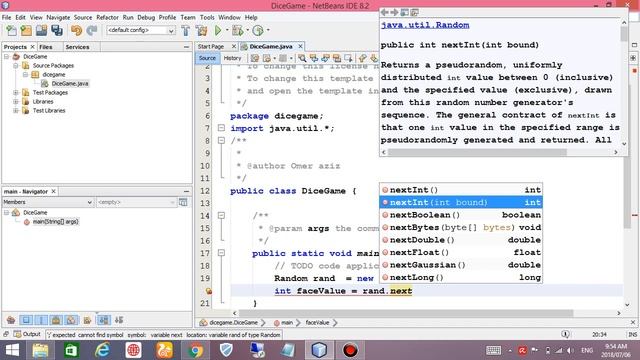Click the Toggle Highlight Search editor icon
640x360 pixels.
click(x=337, y=58)
